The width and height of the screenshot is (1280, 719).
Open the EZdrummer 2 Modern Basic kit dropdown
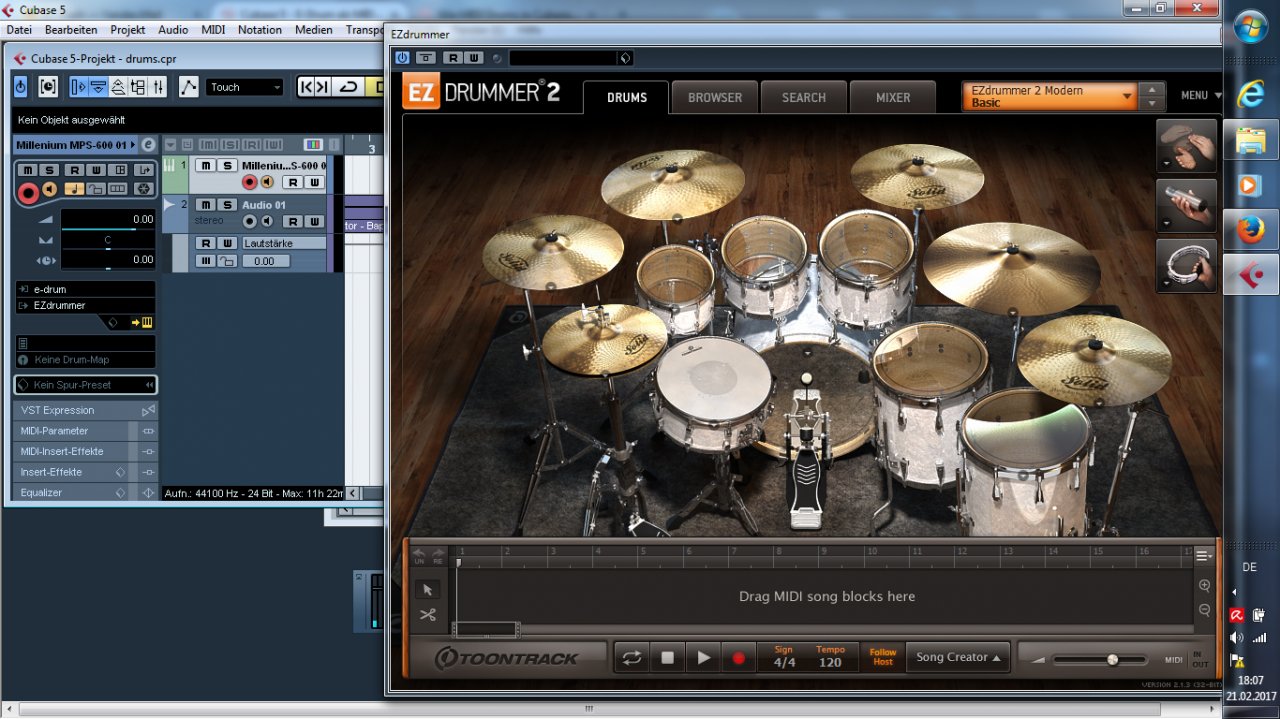click(1050, 97)
